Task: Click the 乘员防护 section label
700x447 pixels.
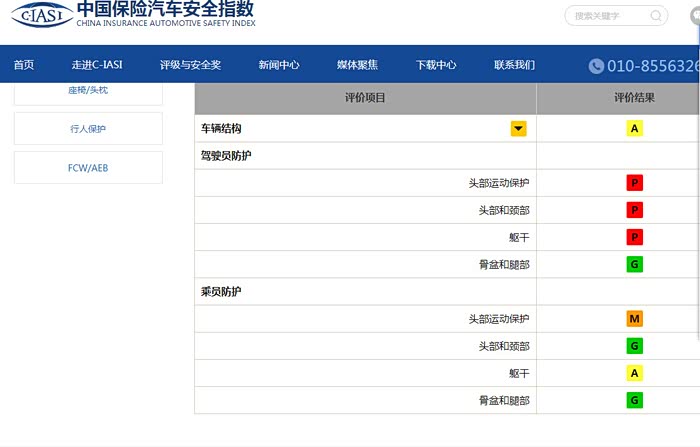Action: point(221,292)
